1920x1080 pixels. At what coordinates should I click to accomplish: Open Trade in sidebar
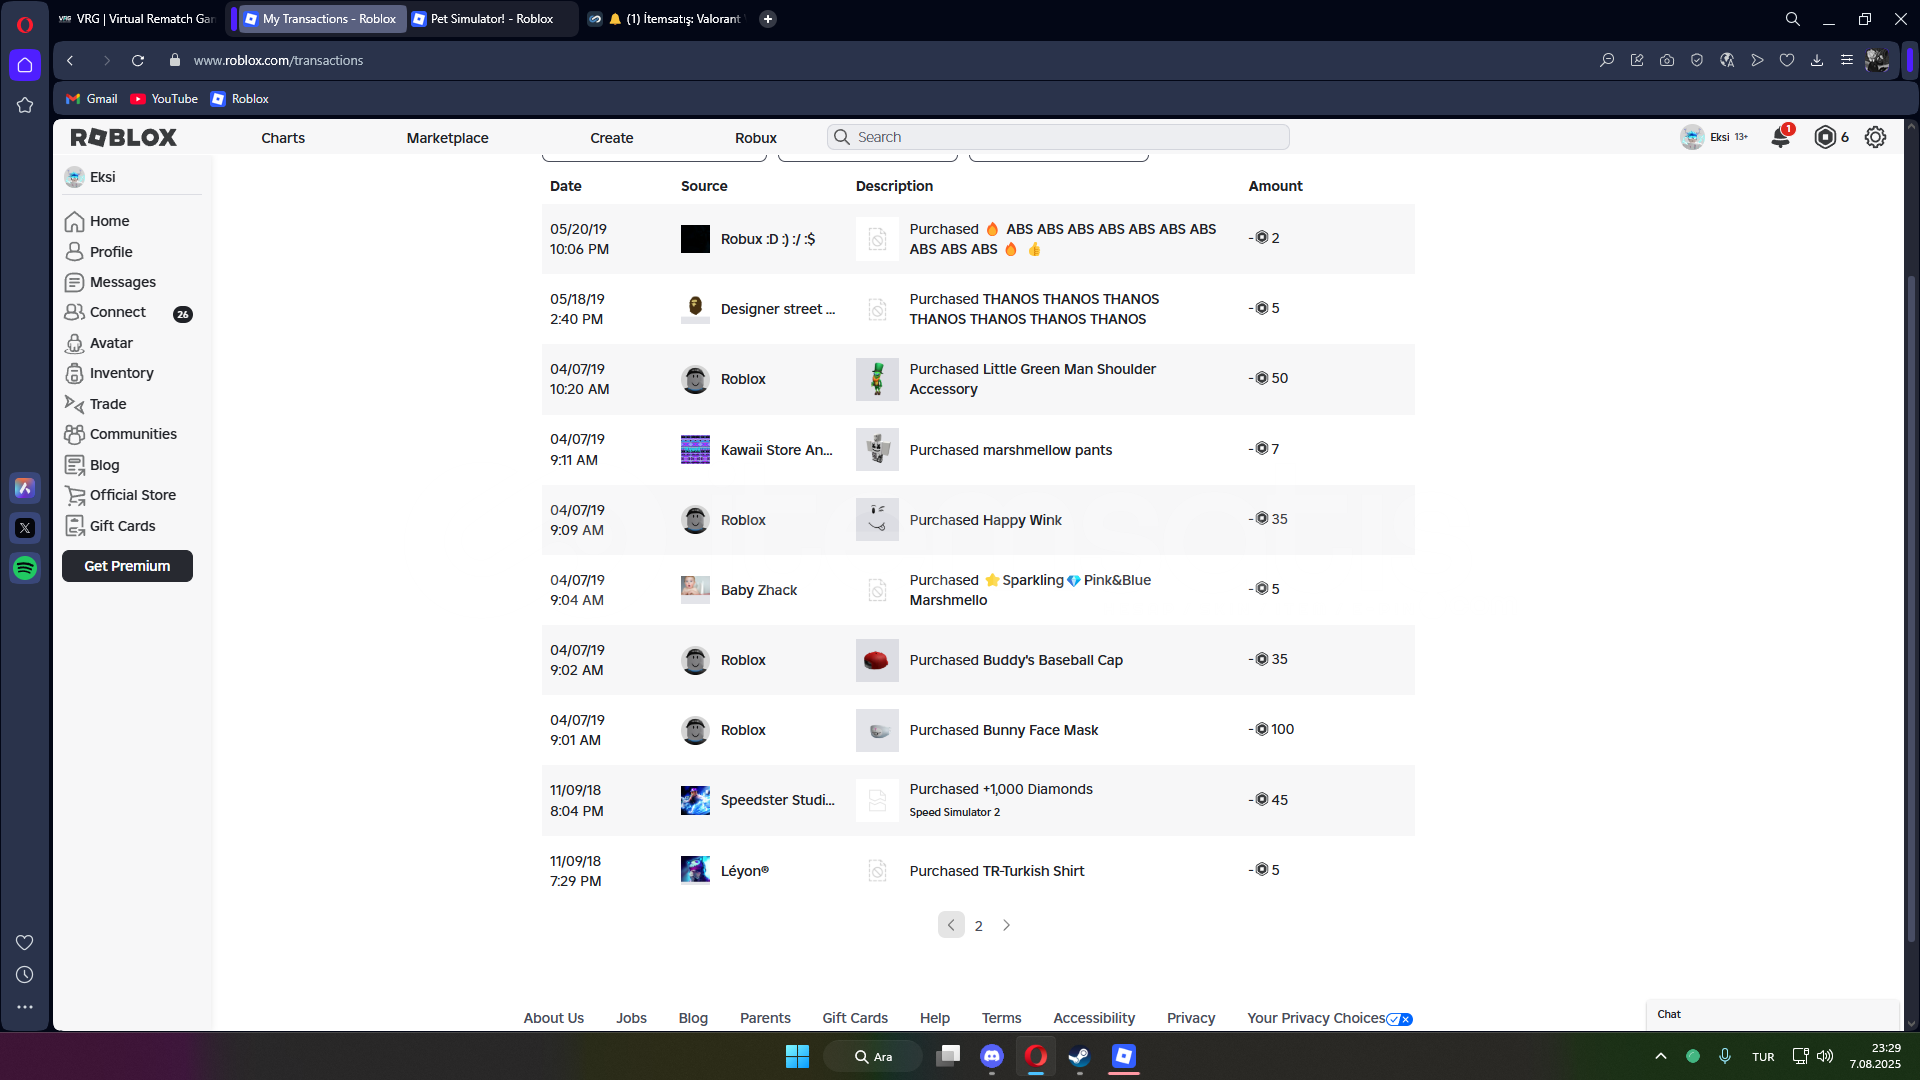pyautogui.click(x=95, y=404)
